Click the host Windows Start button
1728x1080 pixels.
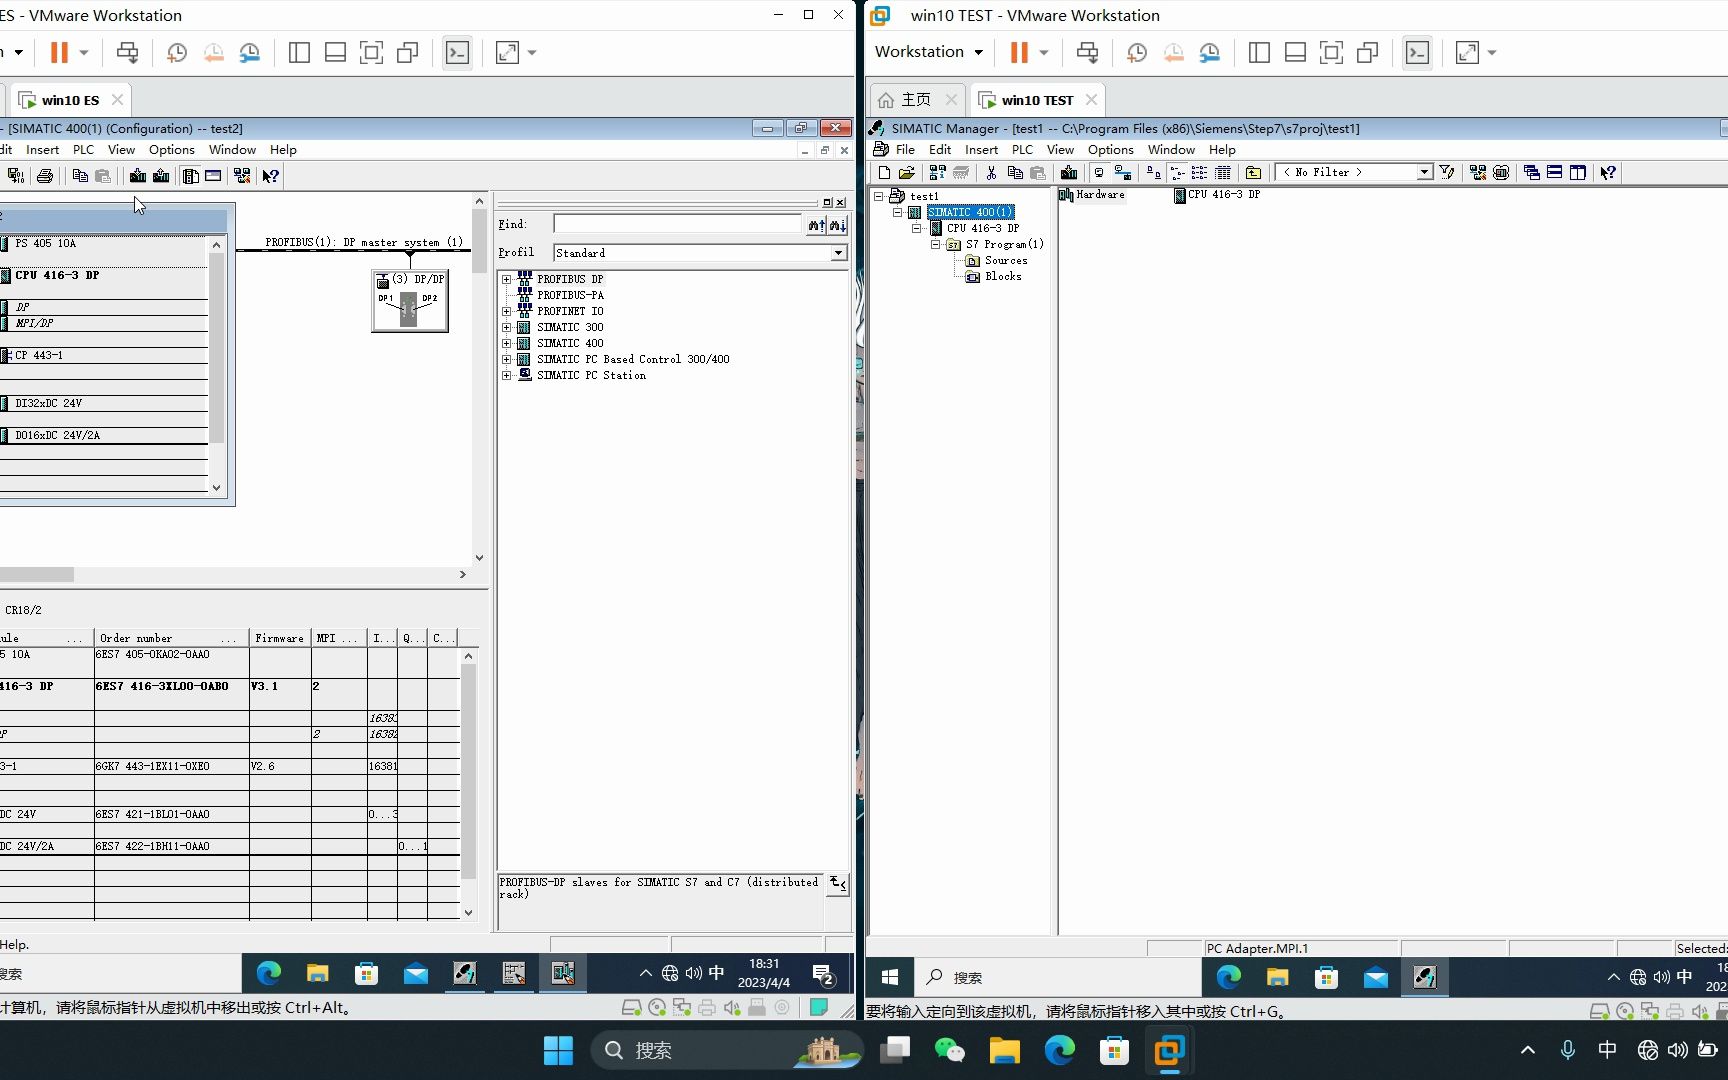coord(558,1050)
